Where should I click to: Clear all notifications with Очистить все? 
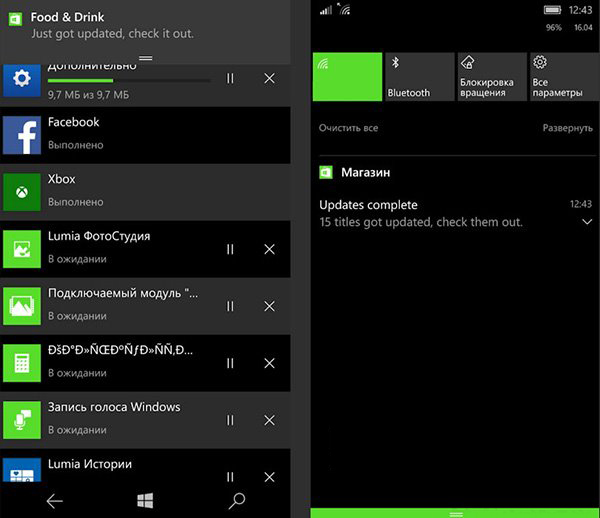click(348, 129)
